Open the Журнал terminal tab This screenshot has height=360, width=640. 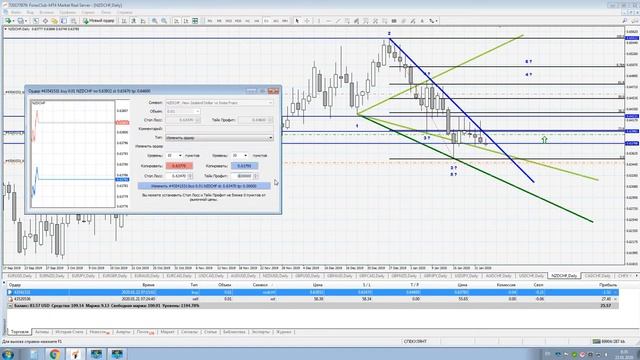tap(284, 332)
